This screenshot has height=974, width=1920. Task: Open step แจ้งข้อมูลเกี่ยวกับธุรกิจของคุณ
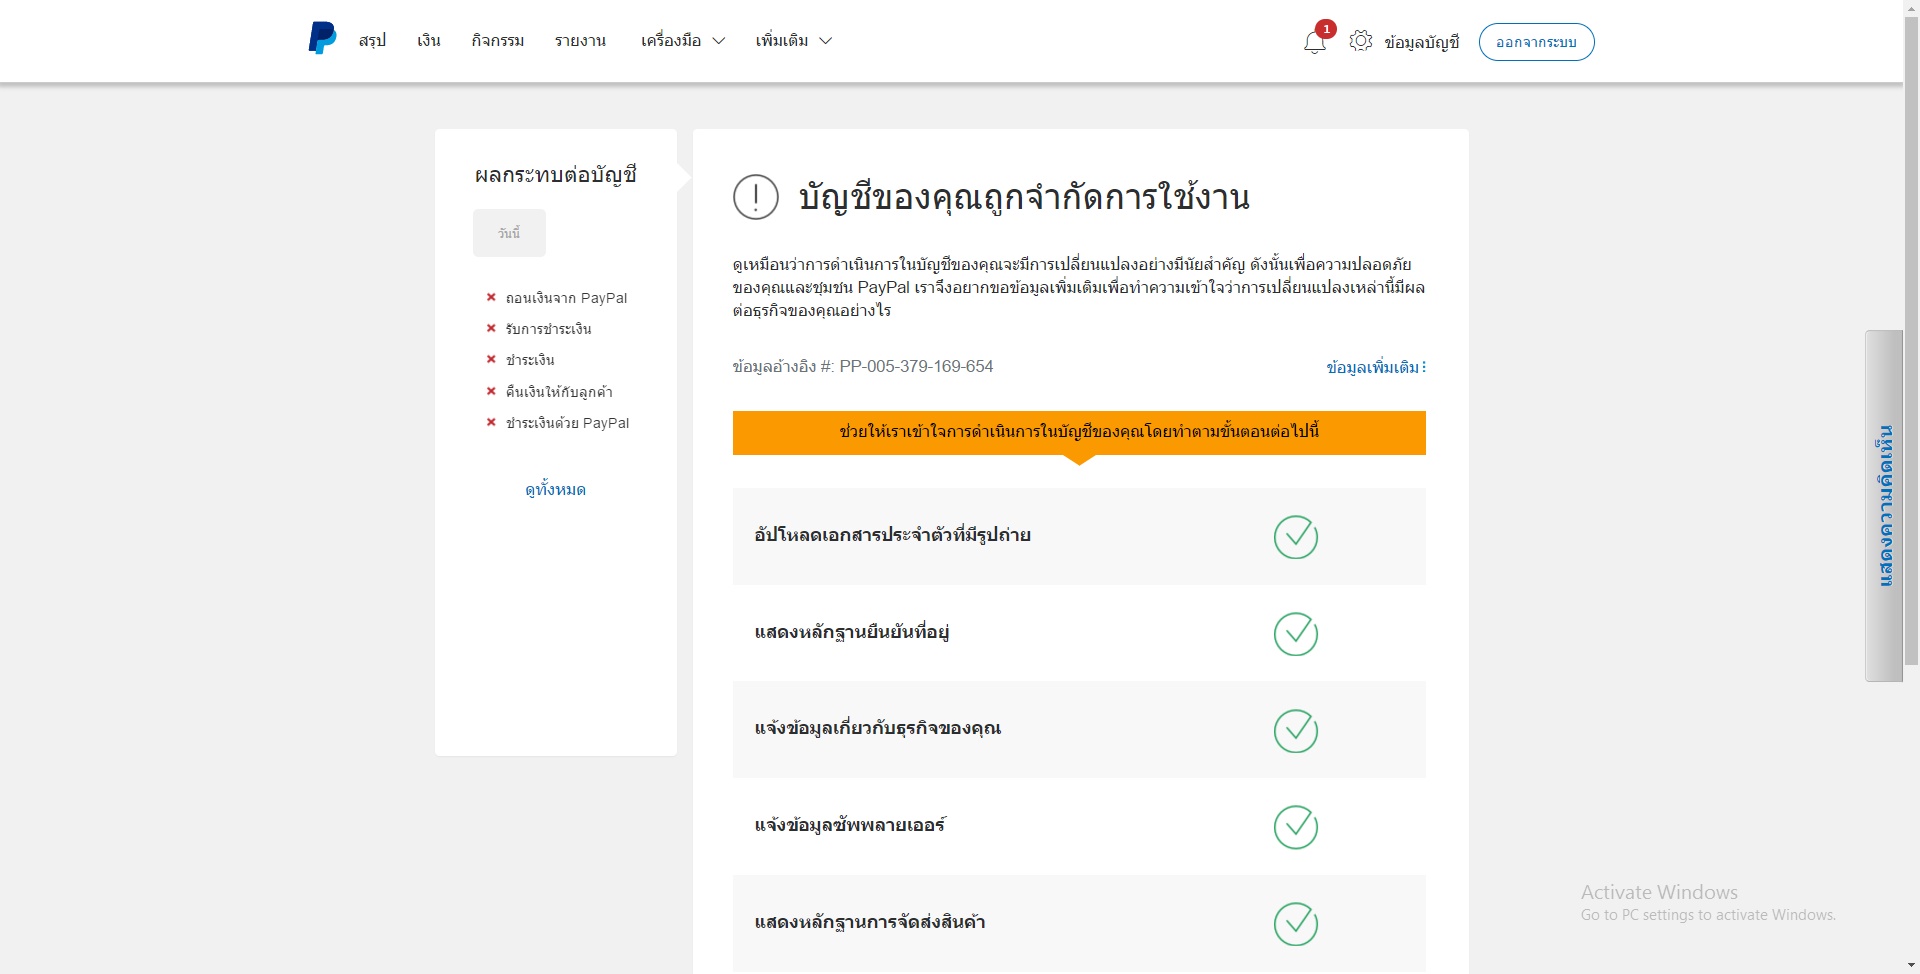(x=1079, y=730)
